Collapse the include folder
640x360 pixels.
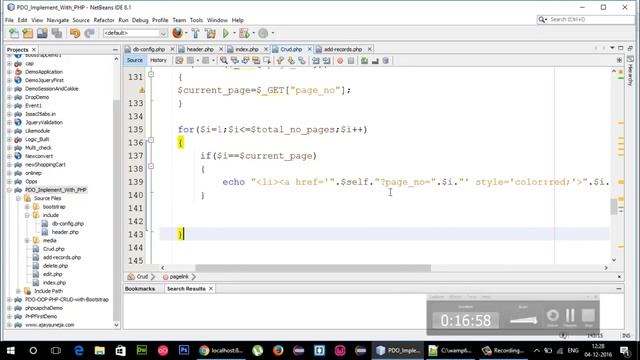point(27,215)
